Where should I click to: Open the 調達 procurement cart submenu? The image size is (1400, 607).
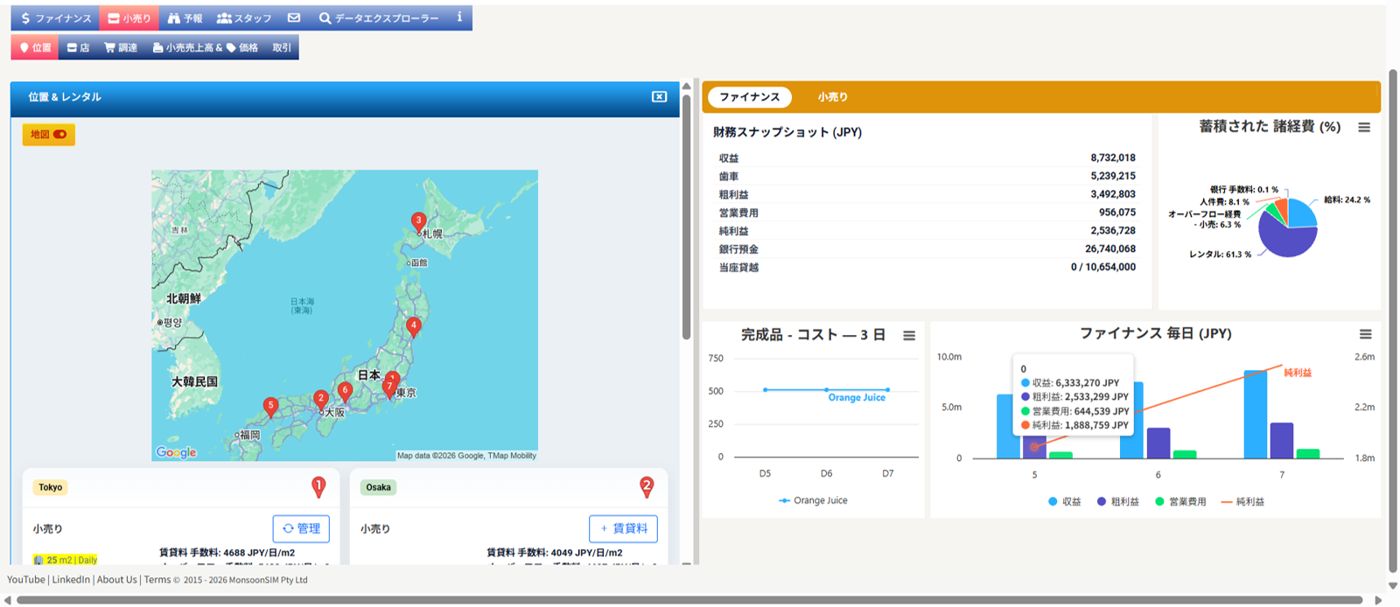click(121, 47)
